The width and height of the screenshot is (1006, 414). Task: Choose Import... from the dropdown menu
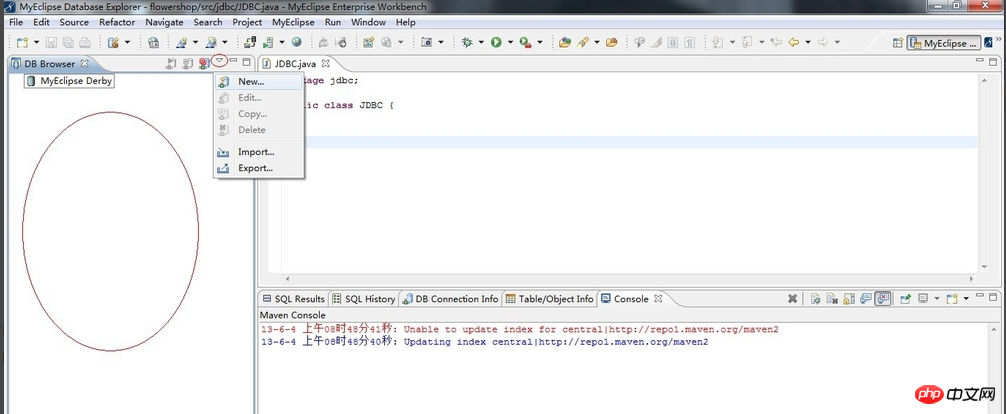256,152
